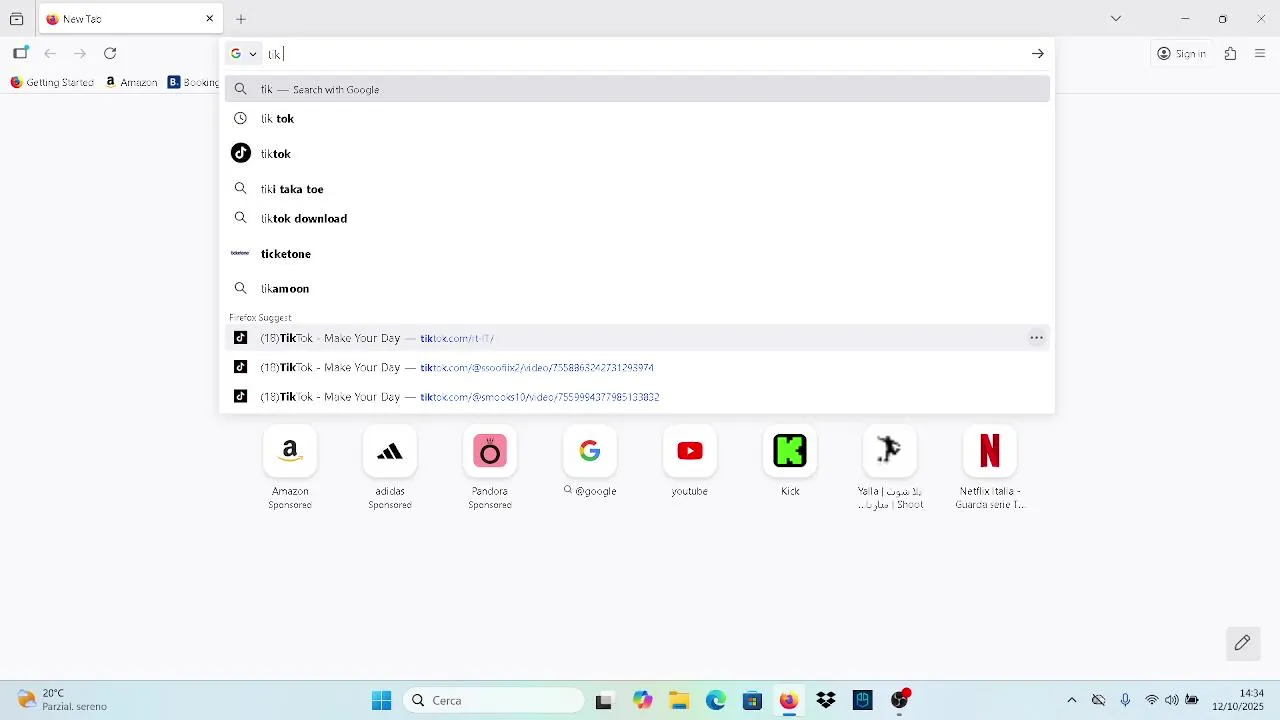Reload the current page
Image resolution: width=1280 pixels, height=720 pixels.
click(110, 54)
